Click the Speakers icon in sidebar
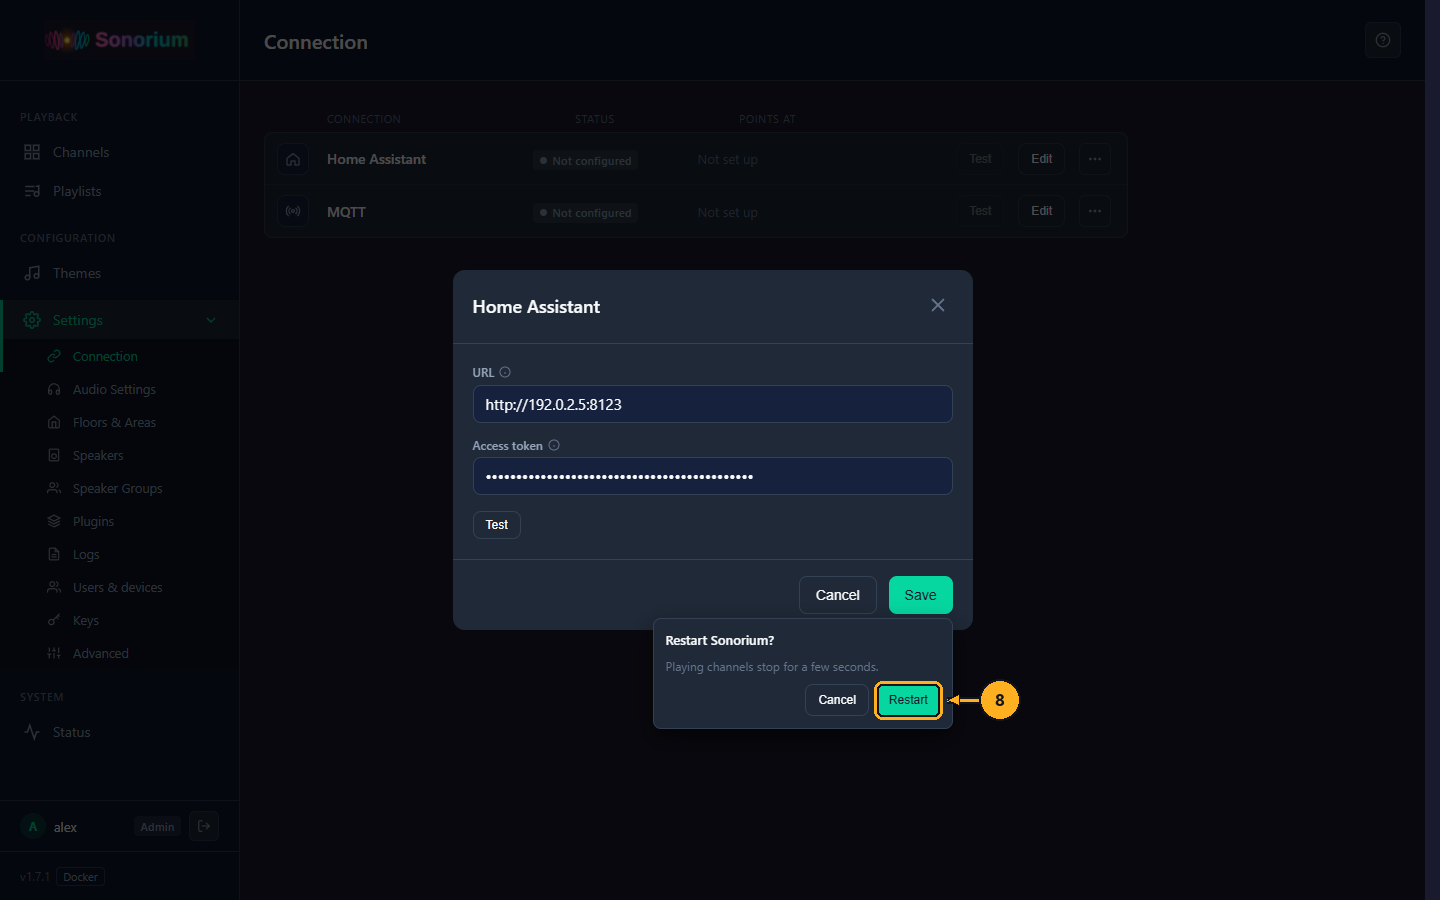The image size is (1440, 900). pyautogui.click(x=54, y=455)
